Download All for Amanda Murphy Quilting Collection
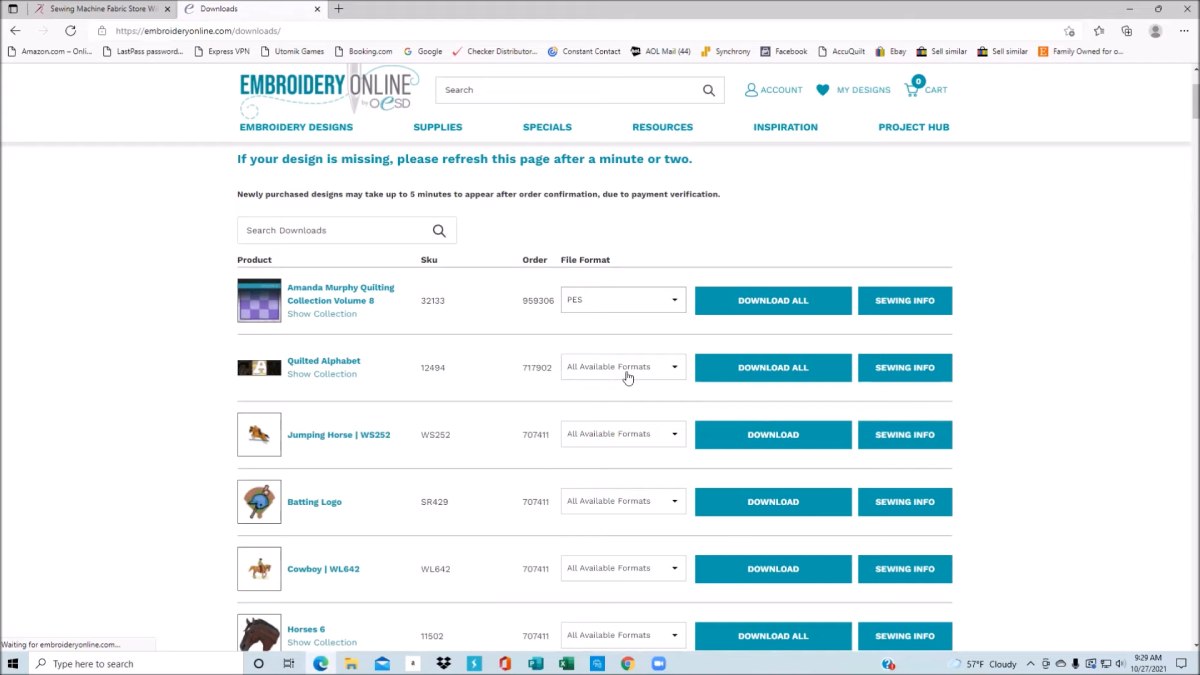This screenshot has width=1200, height=675. click(x=773, y=301)
